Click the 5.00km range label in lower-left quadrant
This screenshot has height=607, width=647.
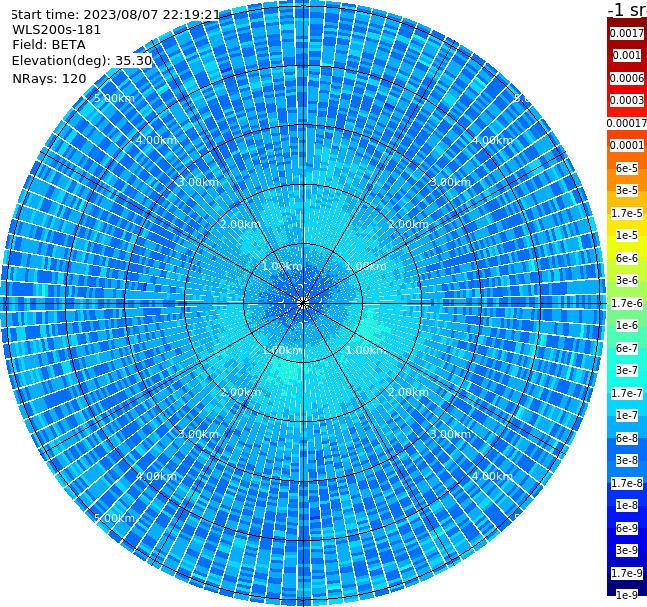tap(115, 518)
